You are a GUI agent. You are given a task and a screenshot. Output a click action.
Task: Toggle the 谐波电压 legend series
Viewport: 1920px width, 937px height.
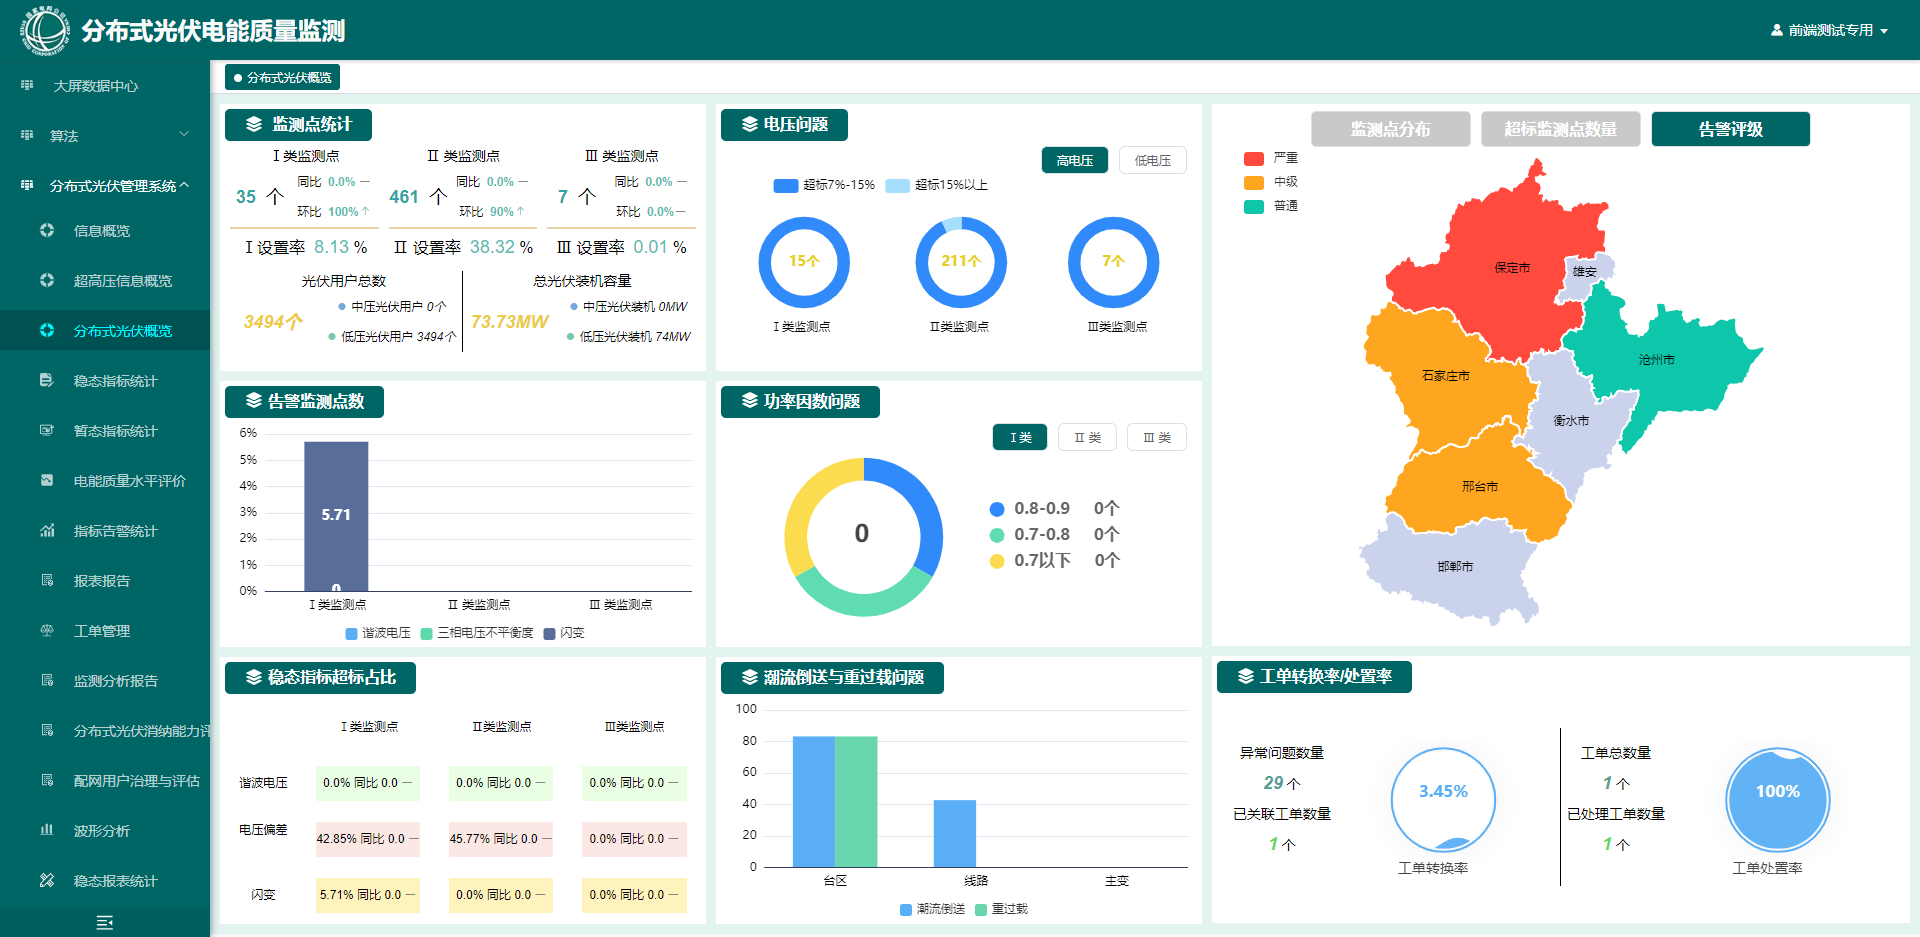[x=378, y=634]
